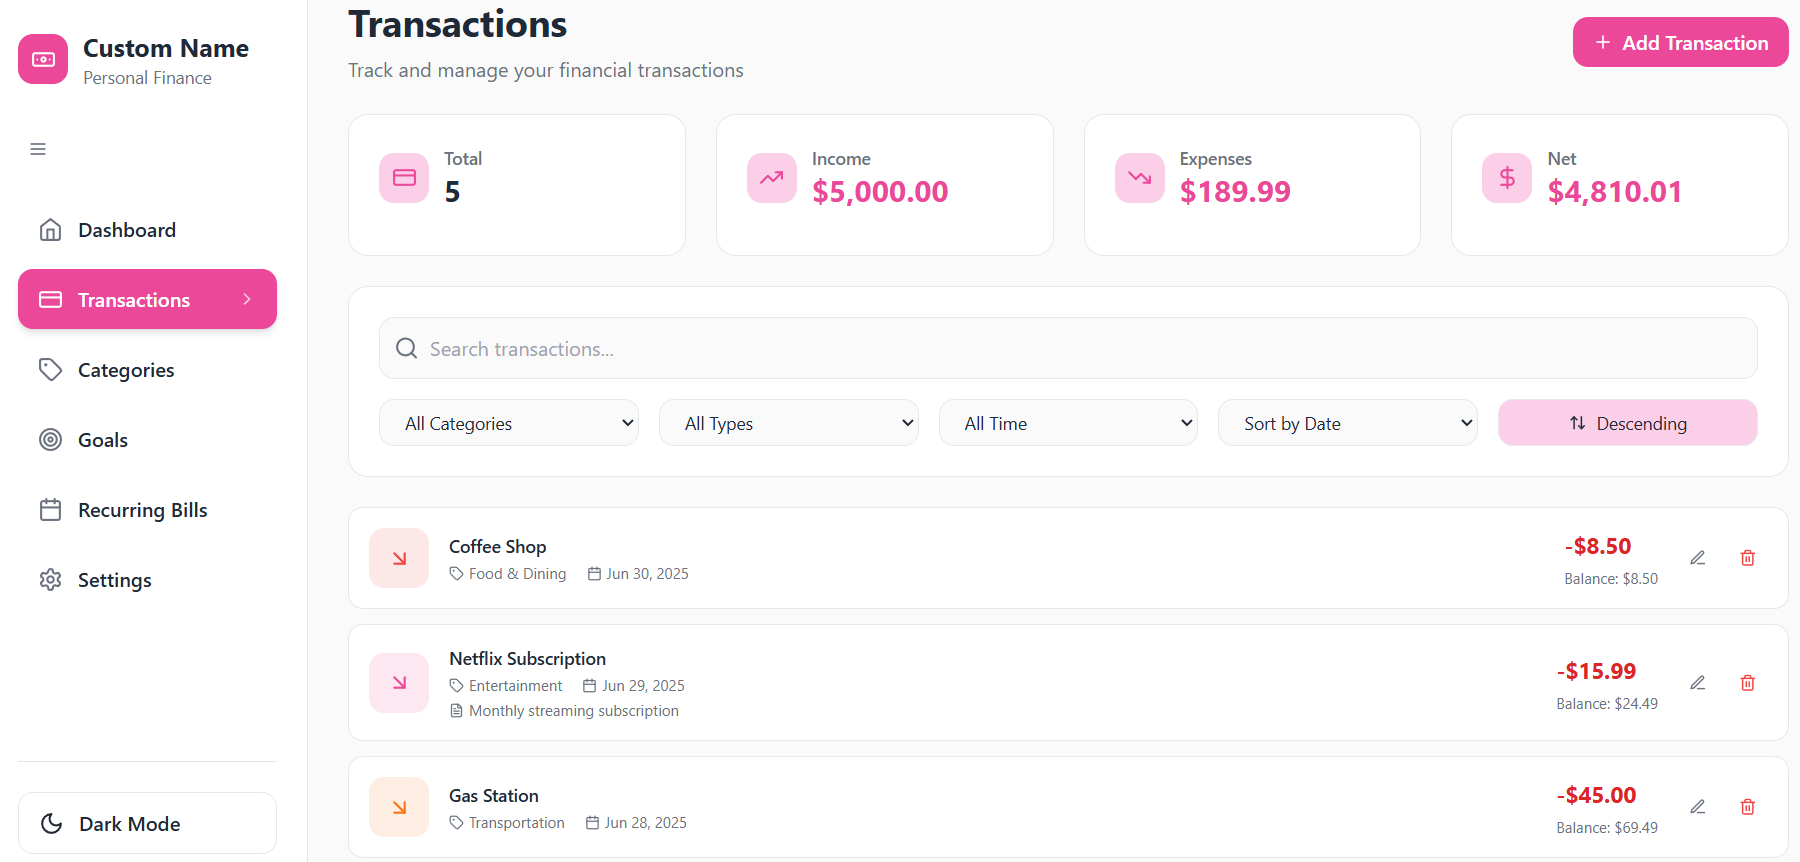This screenshot has width=1800, height=862.
Task: Go to Dashboard in sidebar
Action: (x=127, y=230)
